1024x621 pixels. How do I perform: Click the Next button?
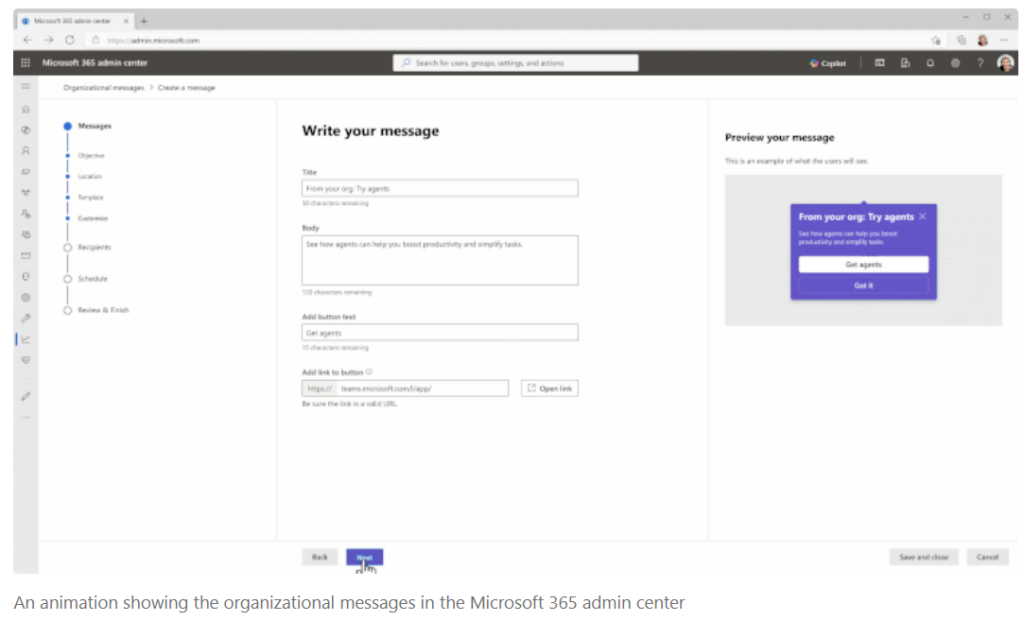click(364, 557)
